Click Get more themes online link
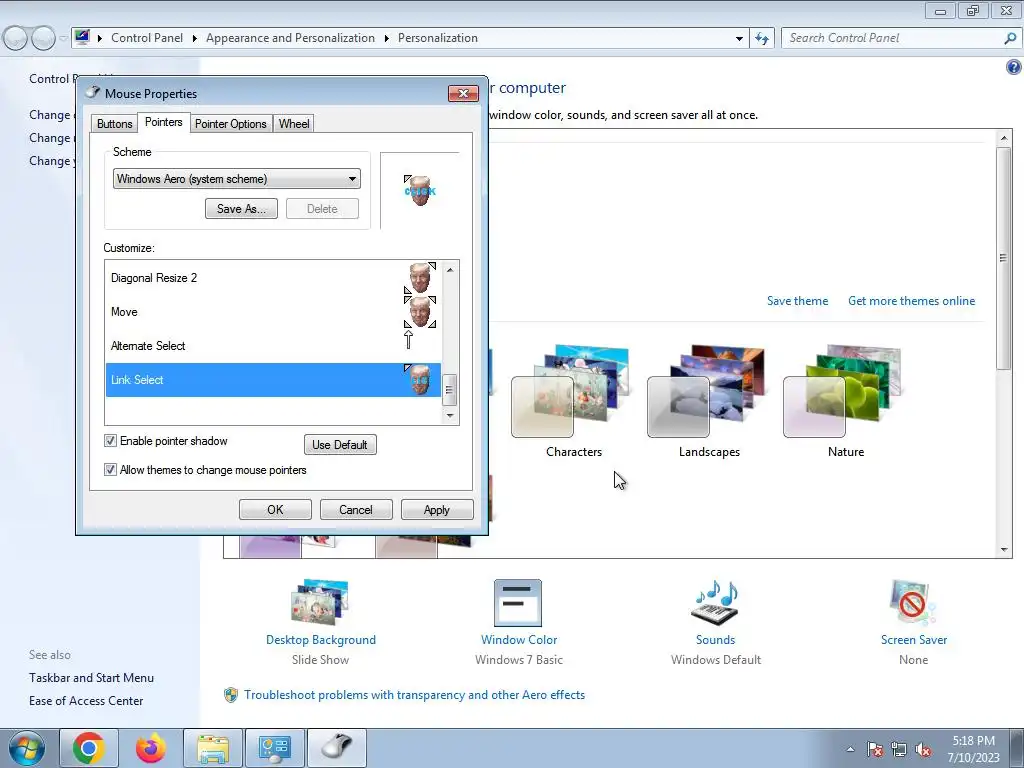 tap(912, 301)
